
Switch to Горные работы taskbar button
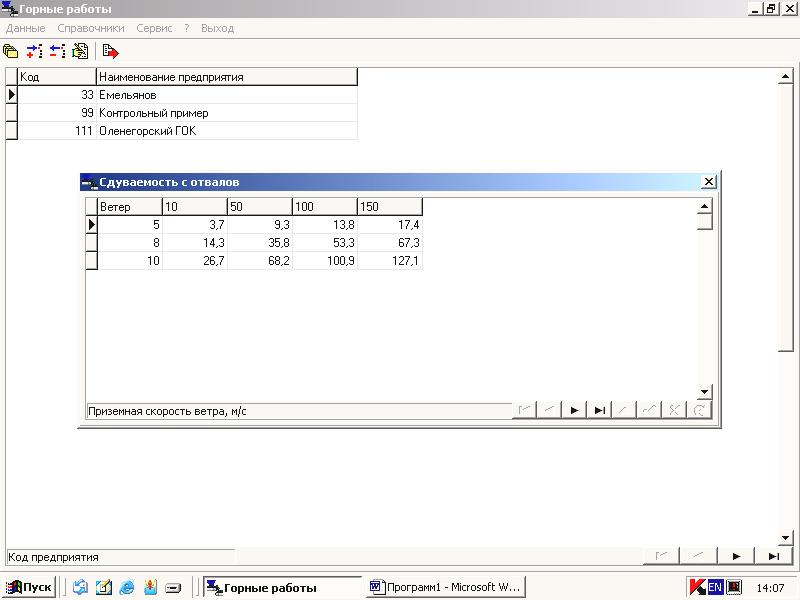click(x=282, y=587)
